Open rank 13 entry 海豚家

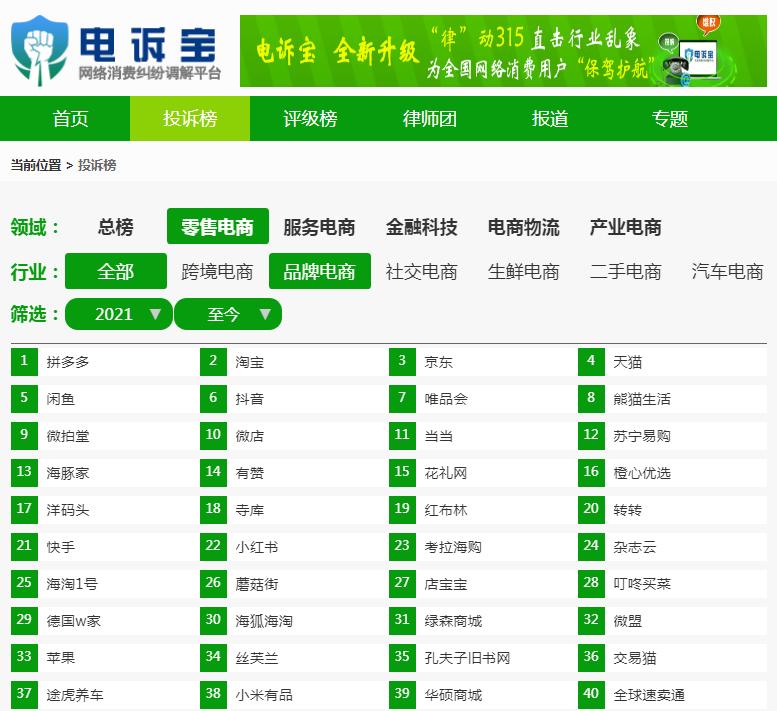coord(68,473)
